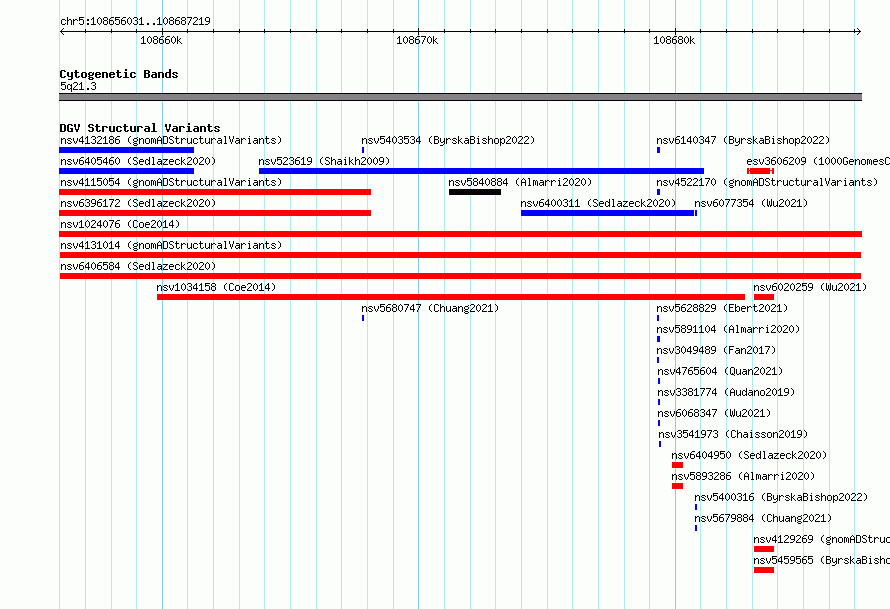Click the blue nsv6400311 variant bar
The height and width of the screenshot is (609, 890).
(608, 213)
